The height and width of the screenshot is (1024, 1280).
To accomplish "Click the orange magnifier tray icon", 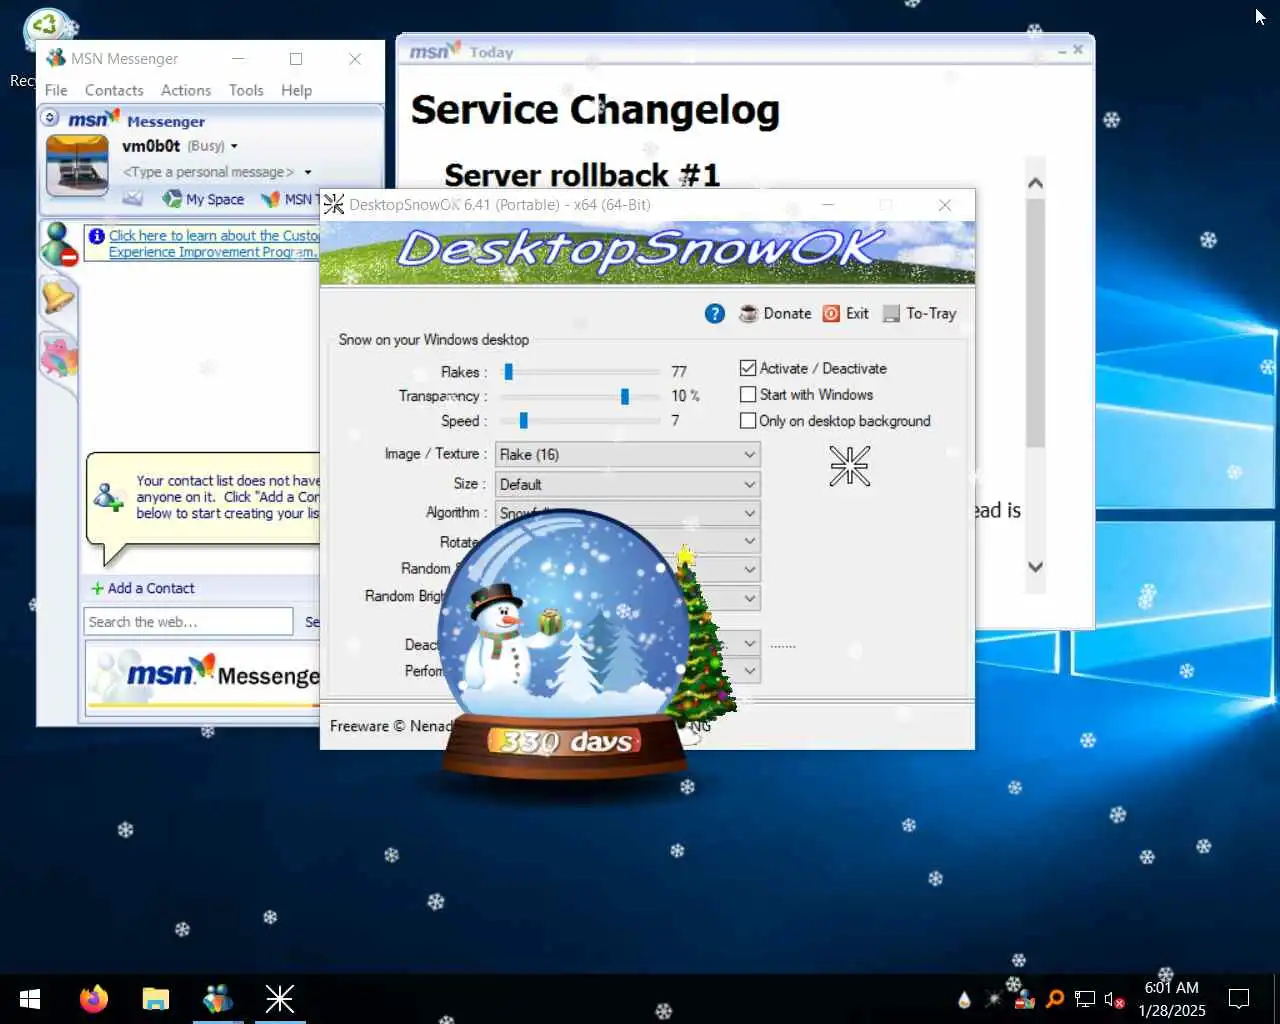I will [1055, 998].
